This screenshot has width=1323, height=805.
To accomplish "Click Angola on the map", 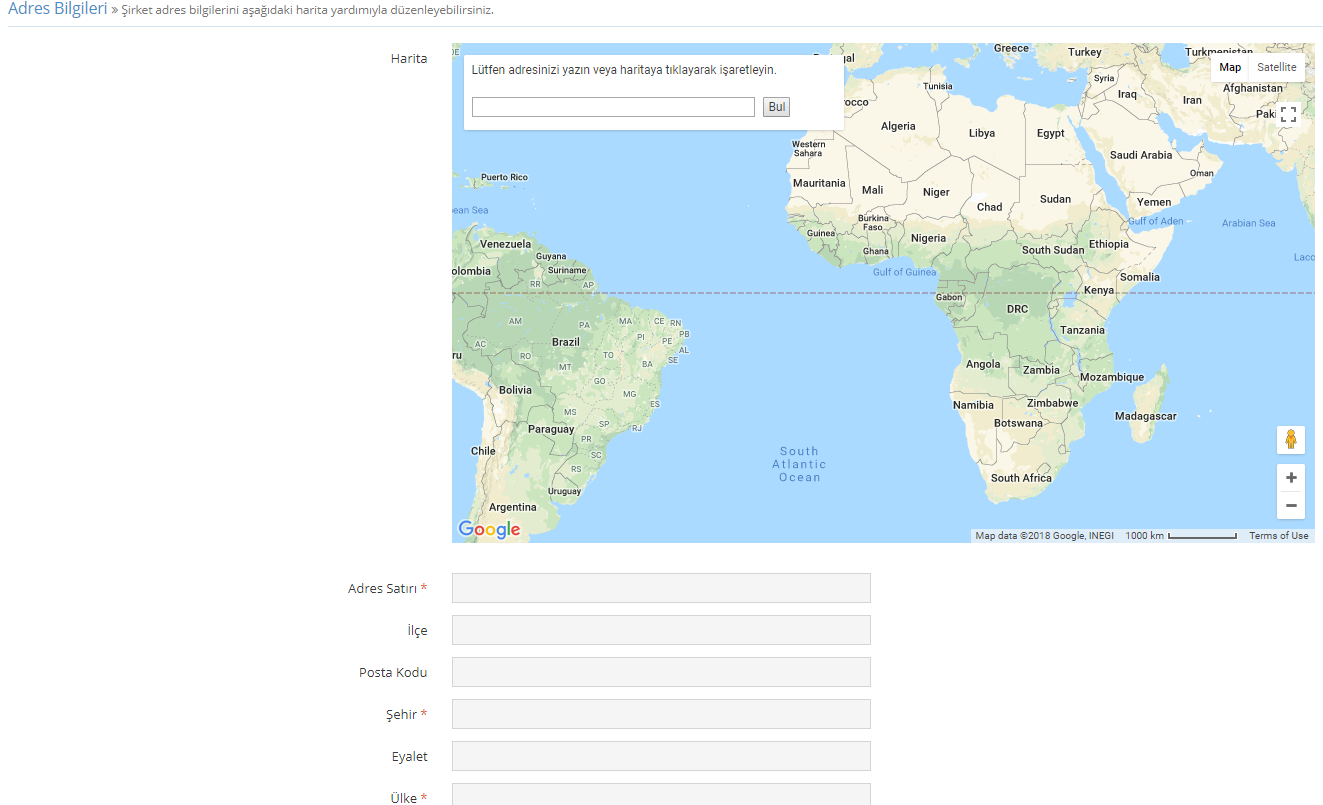I will point(983,364).
